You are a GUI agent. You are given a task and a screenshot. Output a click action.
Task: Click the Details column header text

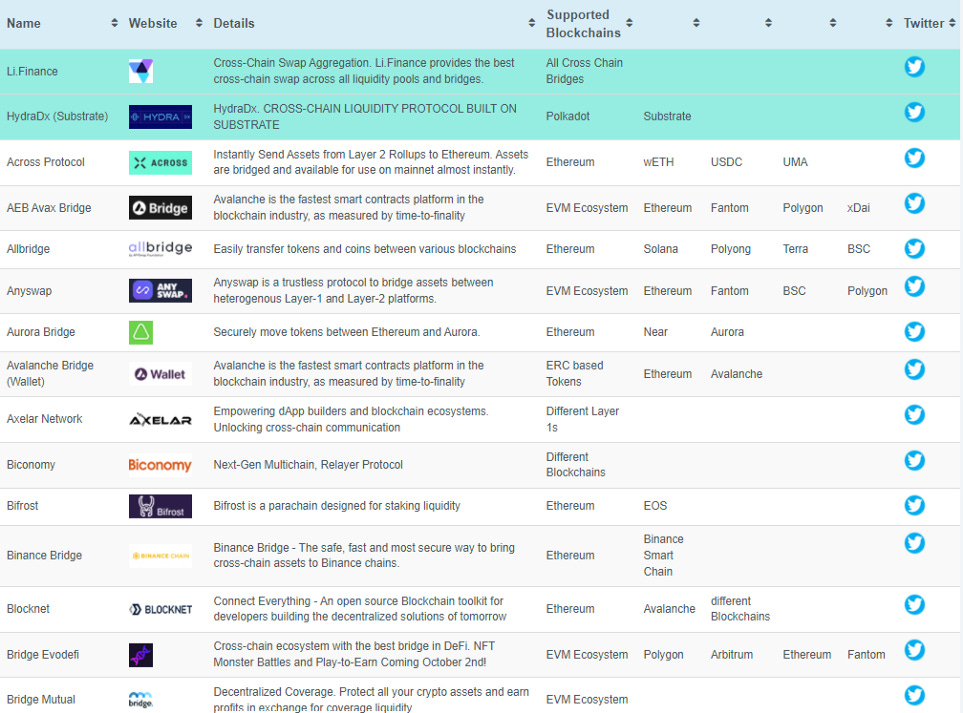[233, 23]
